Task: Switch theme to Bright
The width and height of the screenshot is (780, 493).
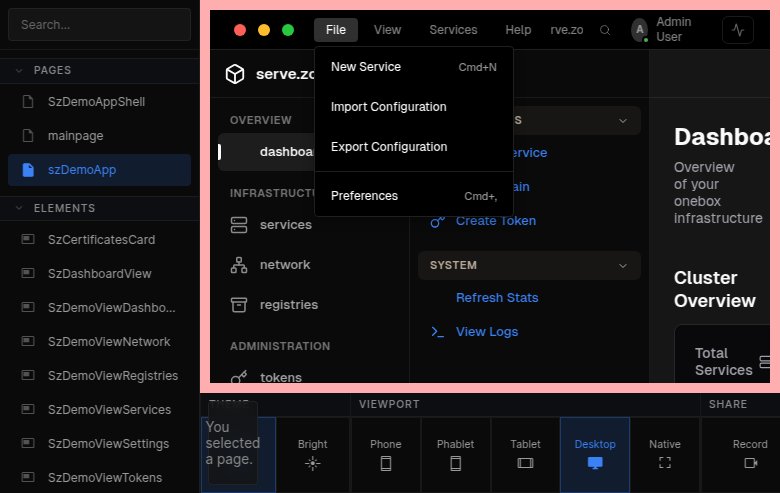Action: [x=312, y=454]
